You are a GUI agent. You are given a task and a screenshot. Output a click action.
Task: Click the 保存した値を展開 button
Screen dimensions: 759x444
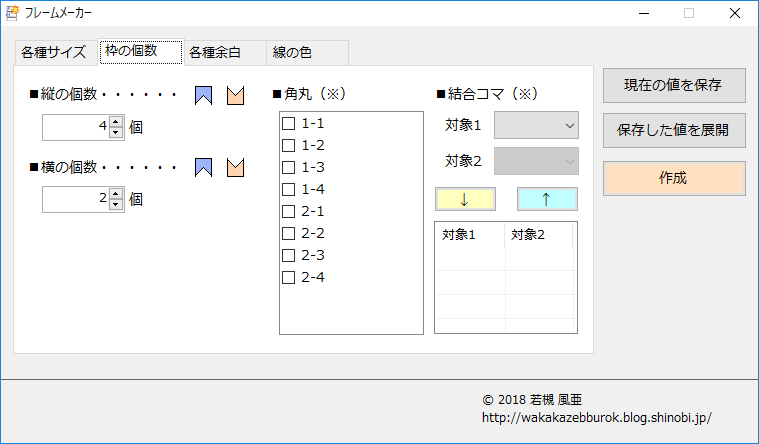674,131
